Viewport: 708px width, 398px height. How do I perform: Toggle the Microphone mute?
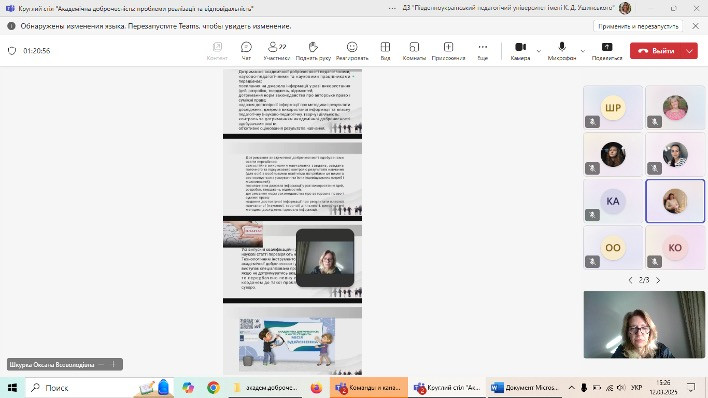(x=562, y=51)
